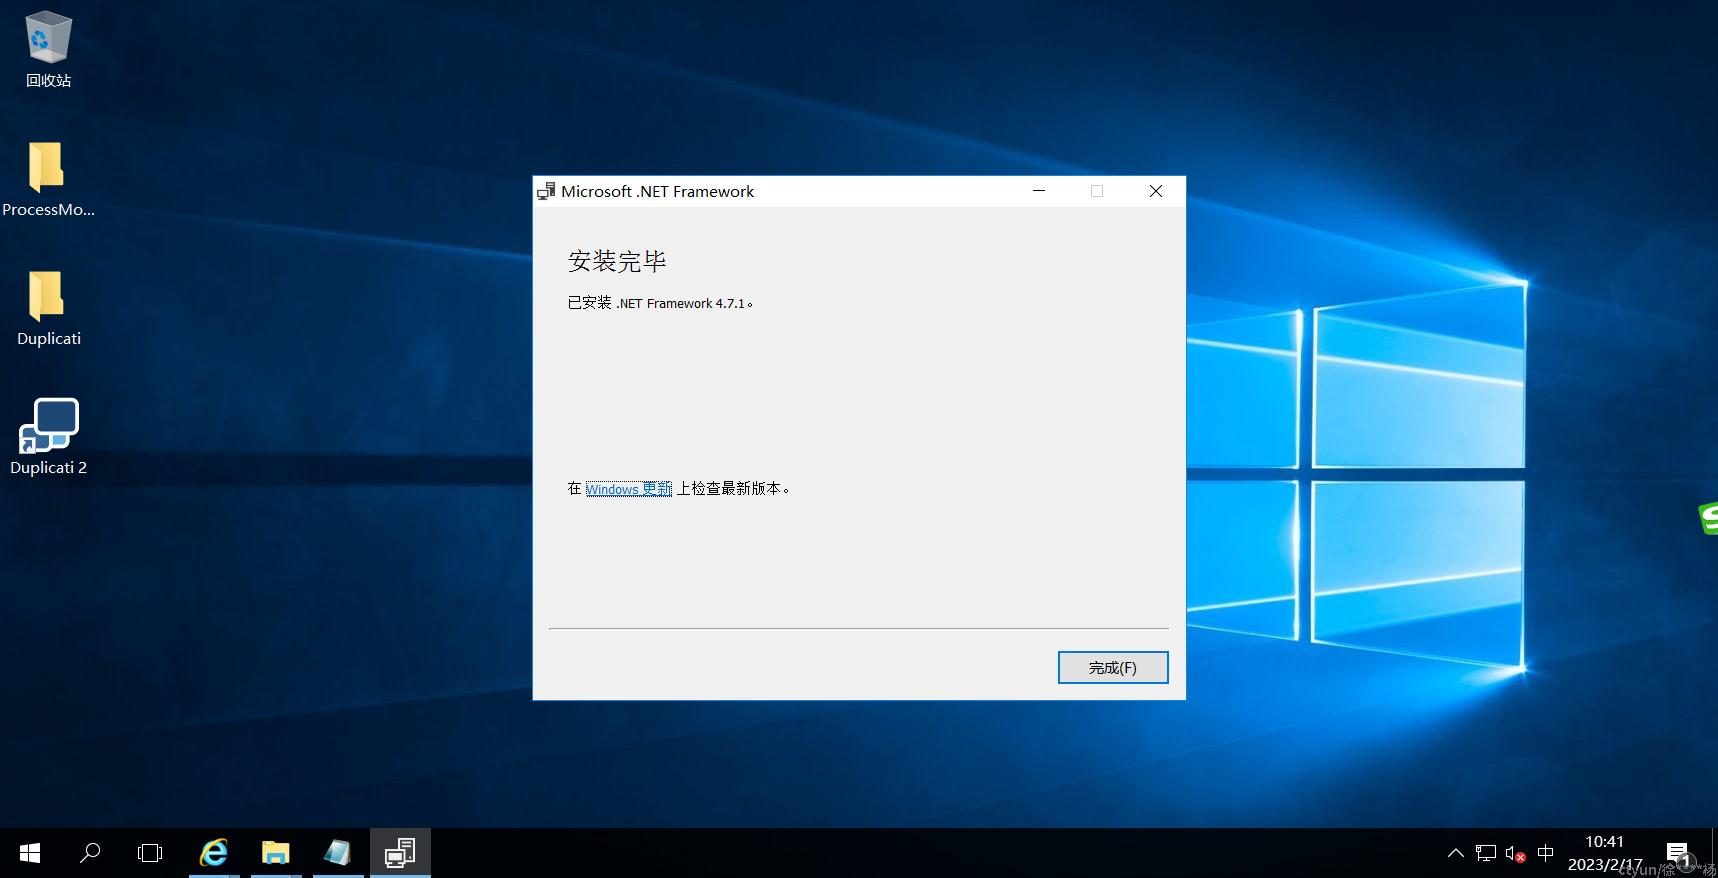
Task: Open taskbar search magnifier
Action: pos(90,853)
